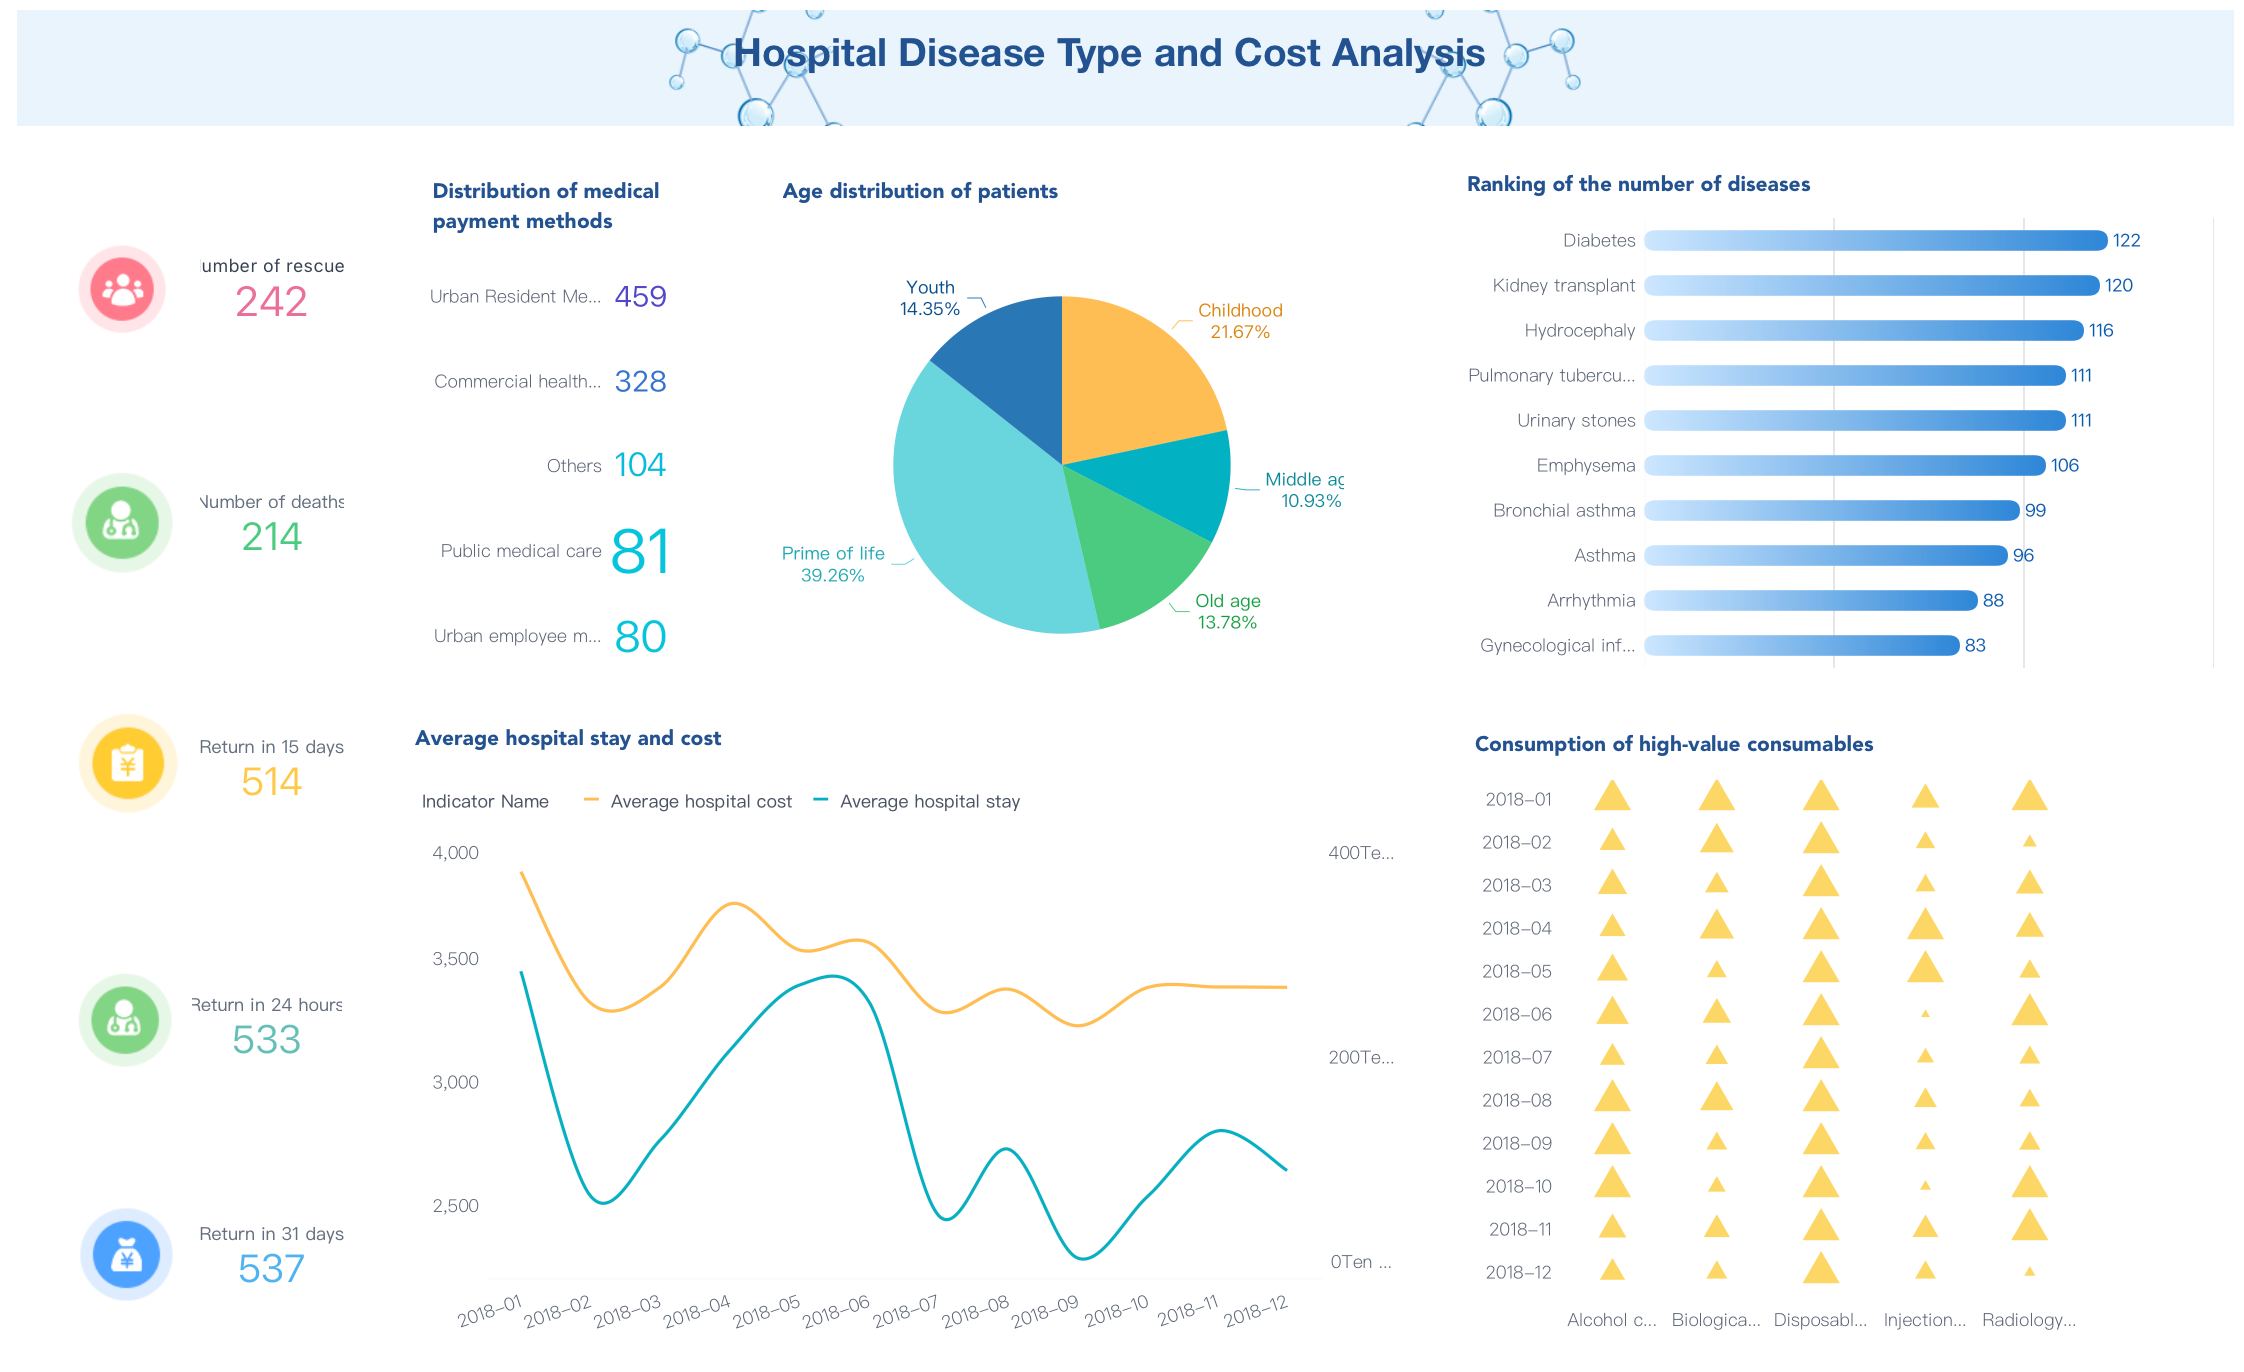Screen dimensions: 2244x1372
Task: Click the Injection... column label
Action: tap(1925, 1320)
